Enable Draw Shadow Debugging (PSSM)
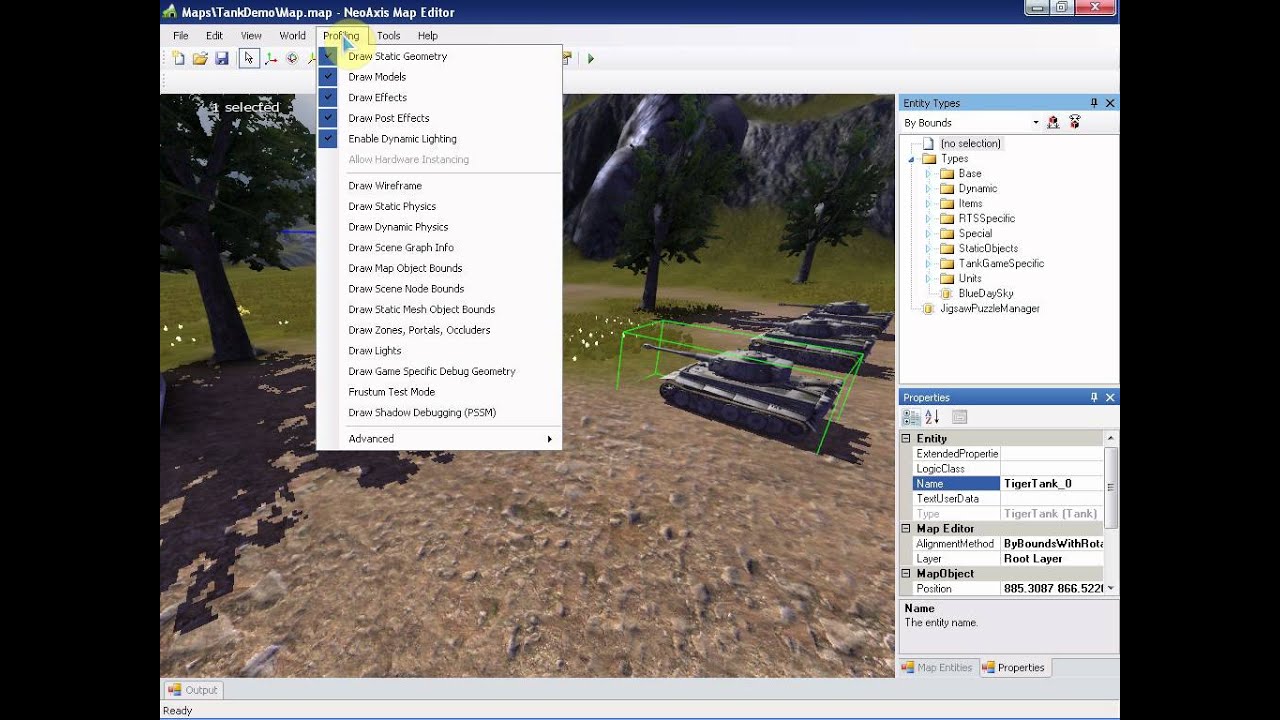The height and width of the screenshot is (720, 1280). click(439, 412)
